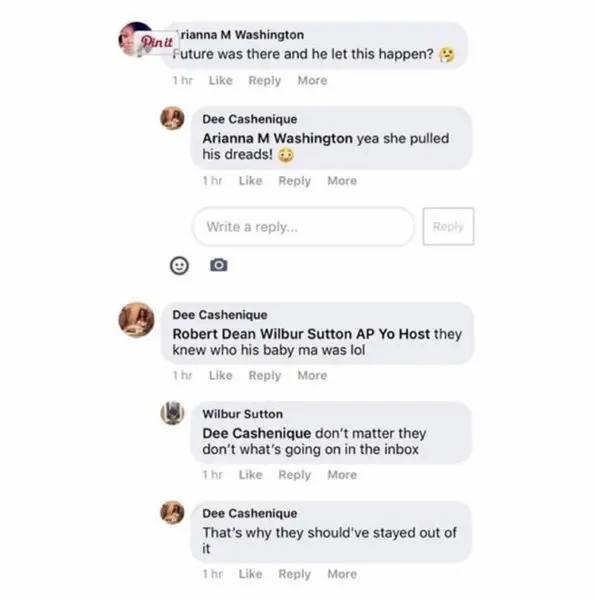Open More options on Arianna's comment
Screen dimensions: 595x600
coord(312,80)
